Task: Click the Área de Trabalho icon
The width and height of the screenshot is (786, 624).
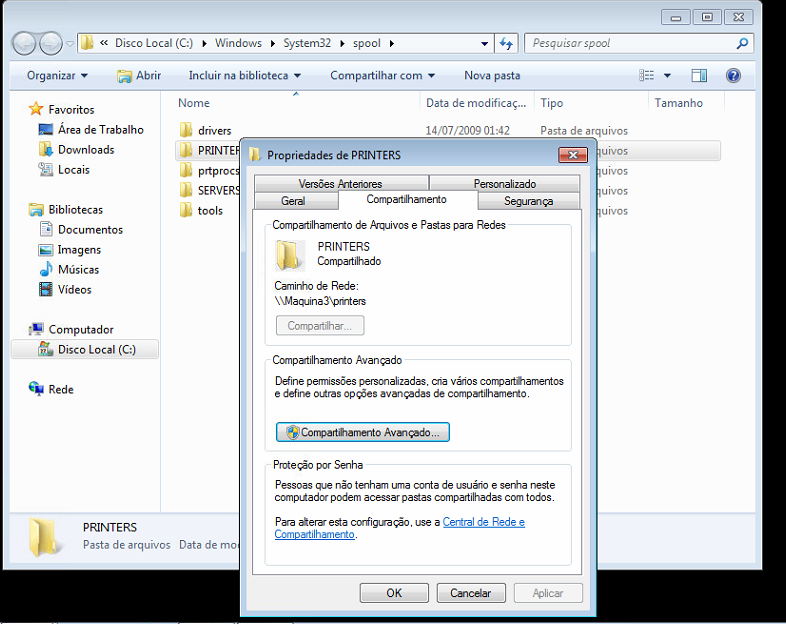Action: pos(46,129)
